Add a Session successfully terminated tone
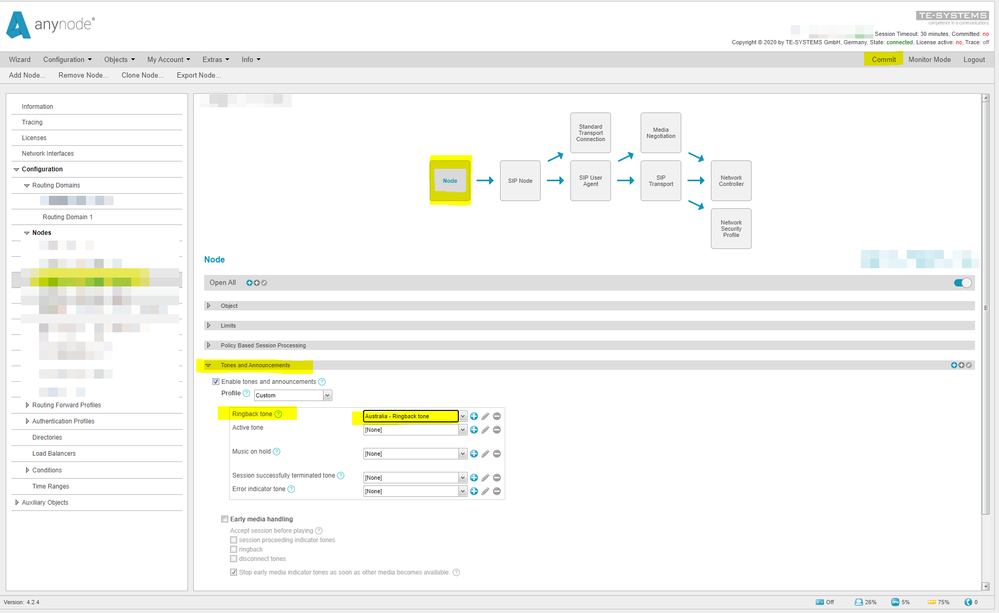 [474, 477]
